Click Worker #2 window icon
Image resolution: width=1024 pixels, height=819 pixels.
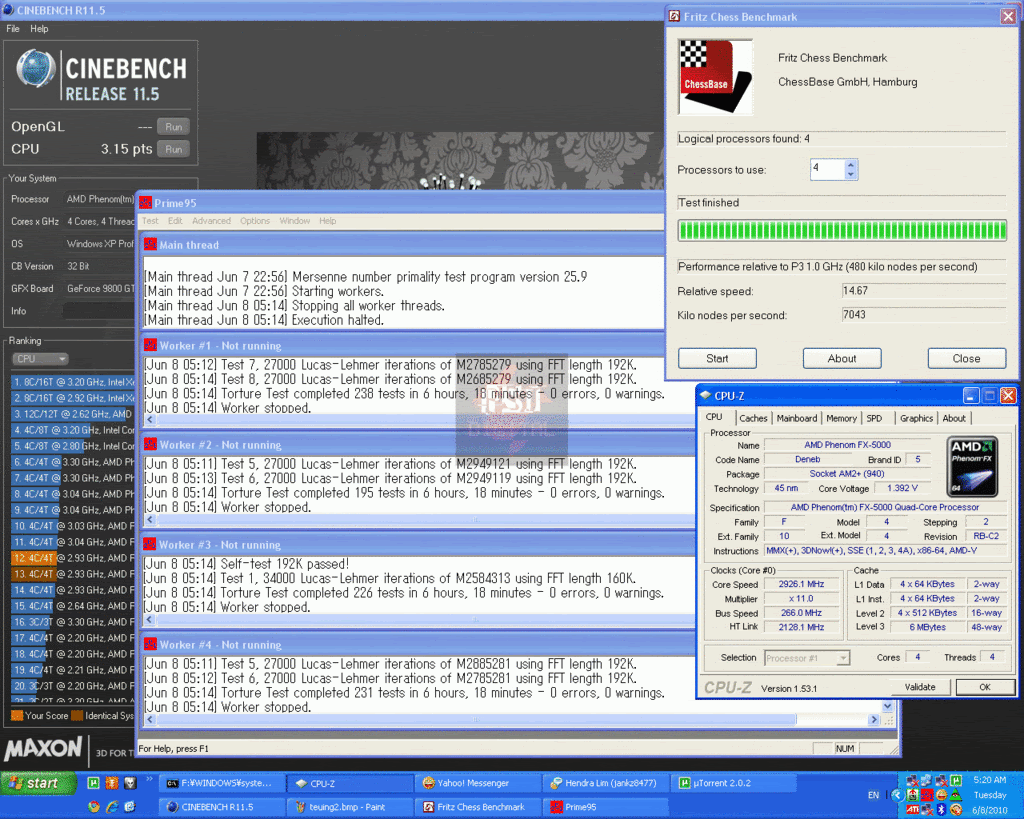click(x=150, y=444)
